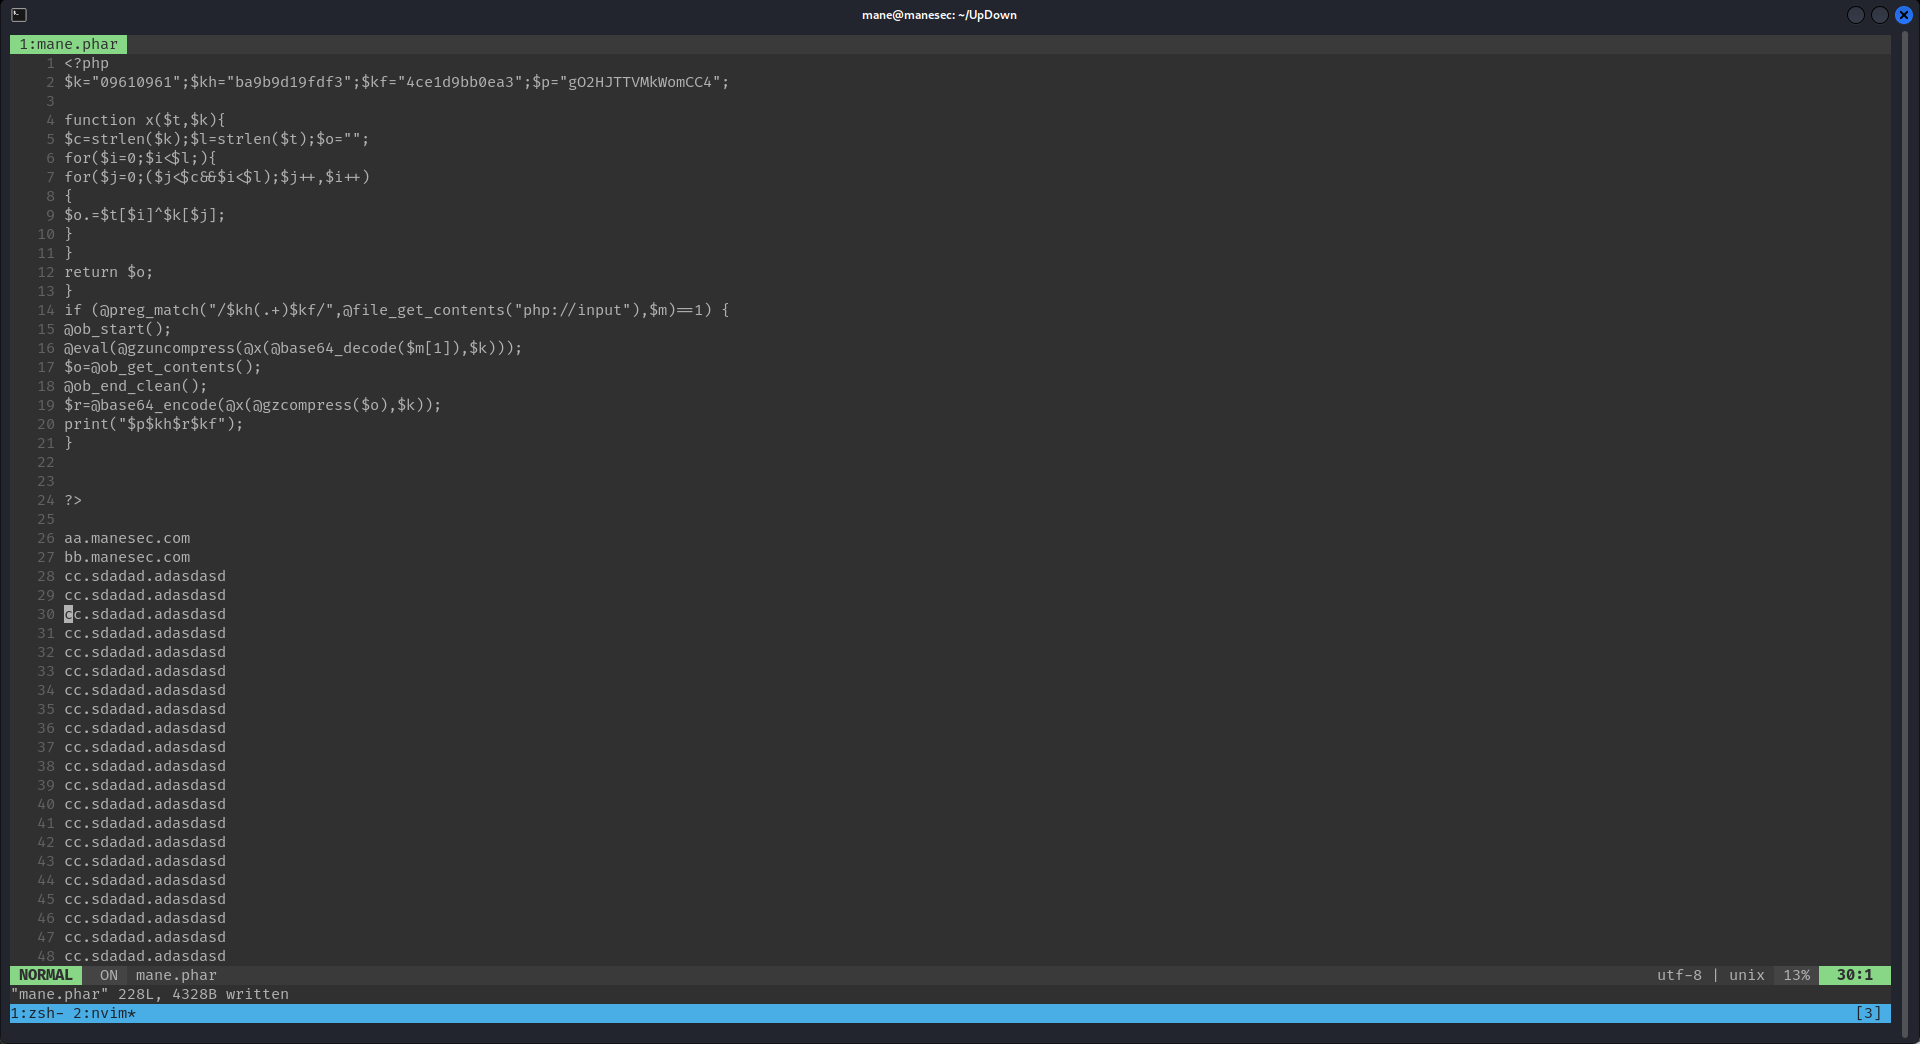Click the [3] tmux session indicator
1920x1044 pixels.
1868,1013
